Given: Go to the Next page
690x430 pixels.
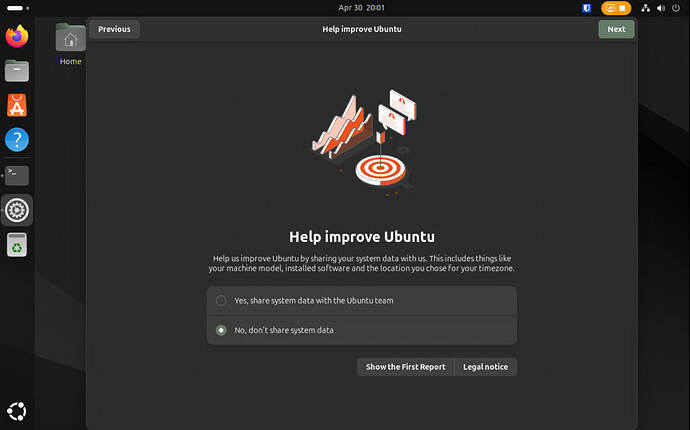Looking at the screenshot, I should tap(616, 29).
